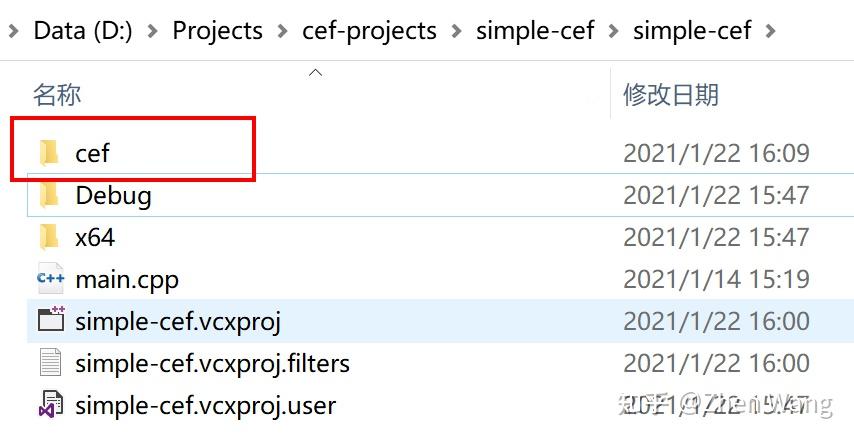This screenshot has width=854, height=442.
Task: Click the sort direction arrow above columns
Action: [x=315, y=72]
